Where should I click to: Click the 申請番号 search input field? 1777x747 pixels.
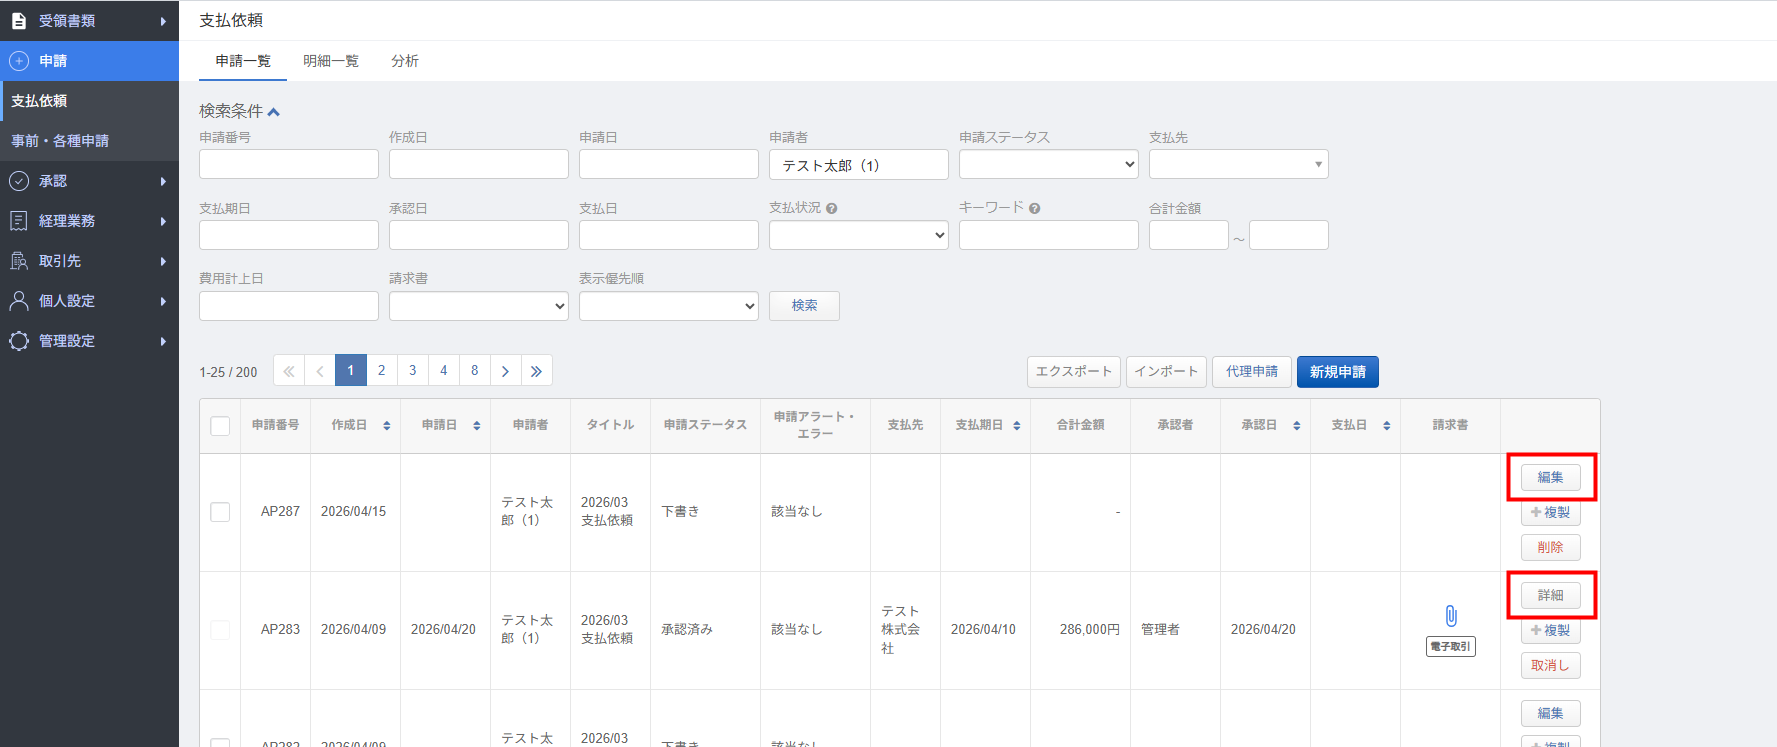click(x=288, y=164)
